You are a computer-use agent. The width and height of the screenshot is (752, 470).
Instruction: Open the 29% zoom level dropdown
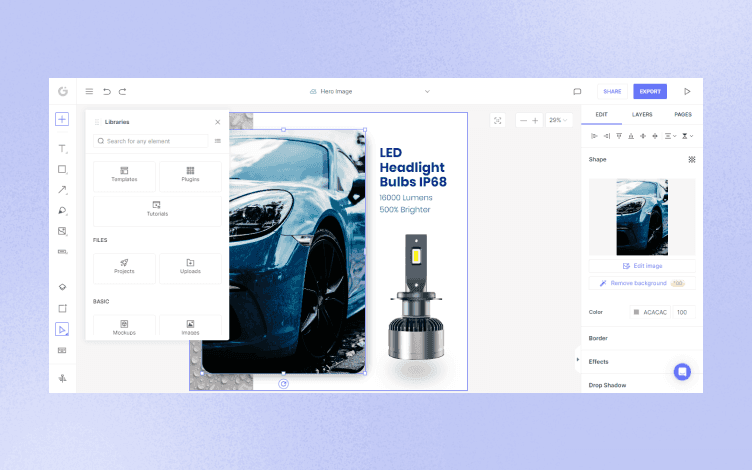(558, 120)
